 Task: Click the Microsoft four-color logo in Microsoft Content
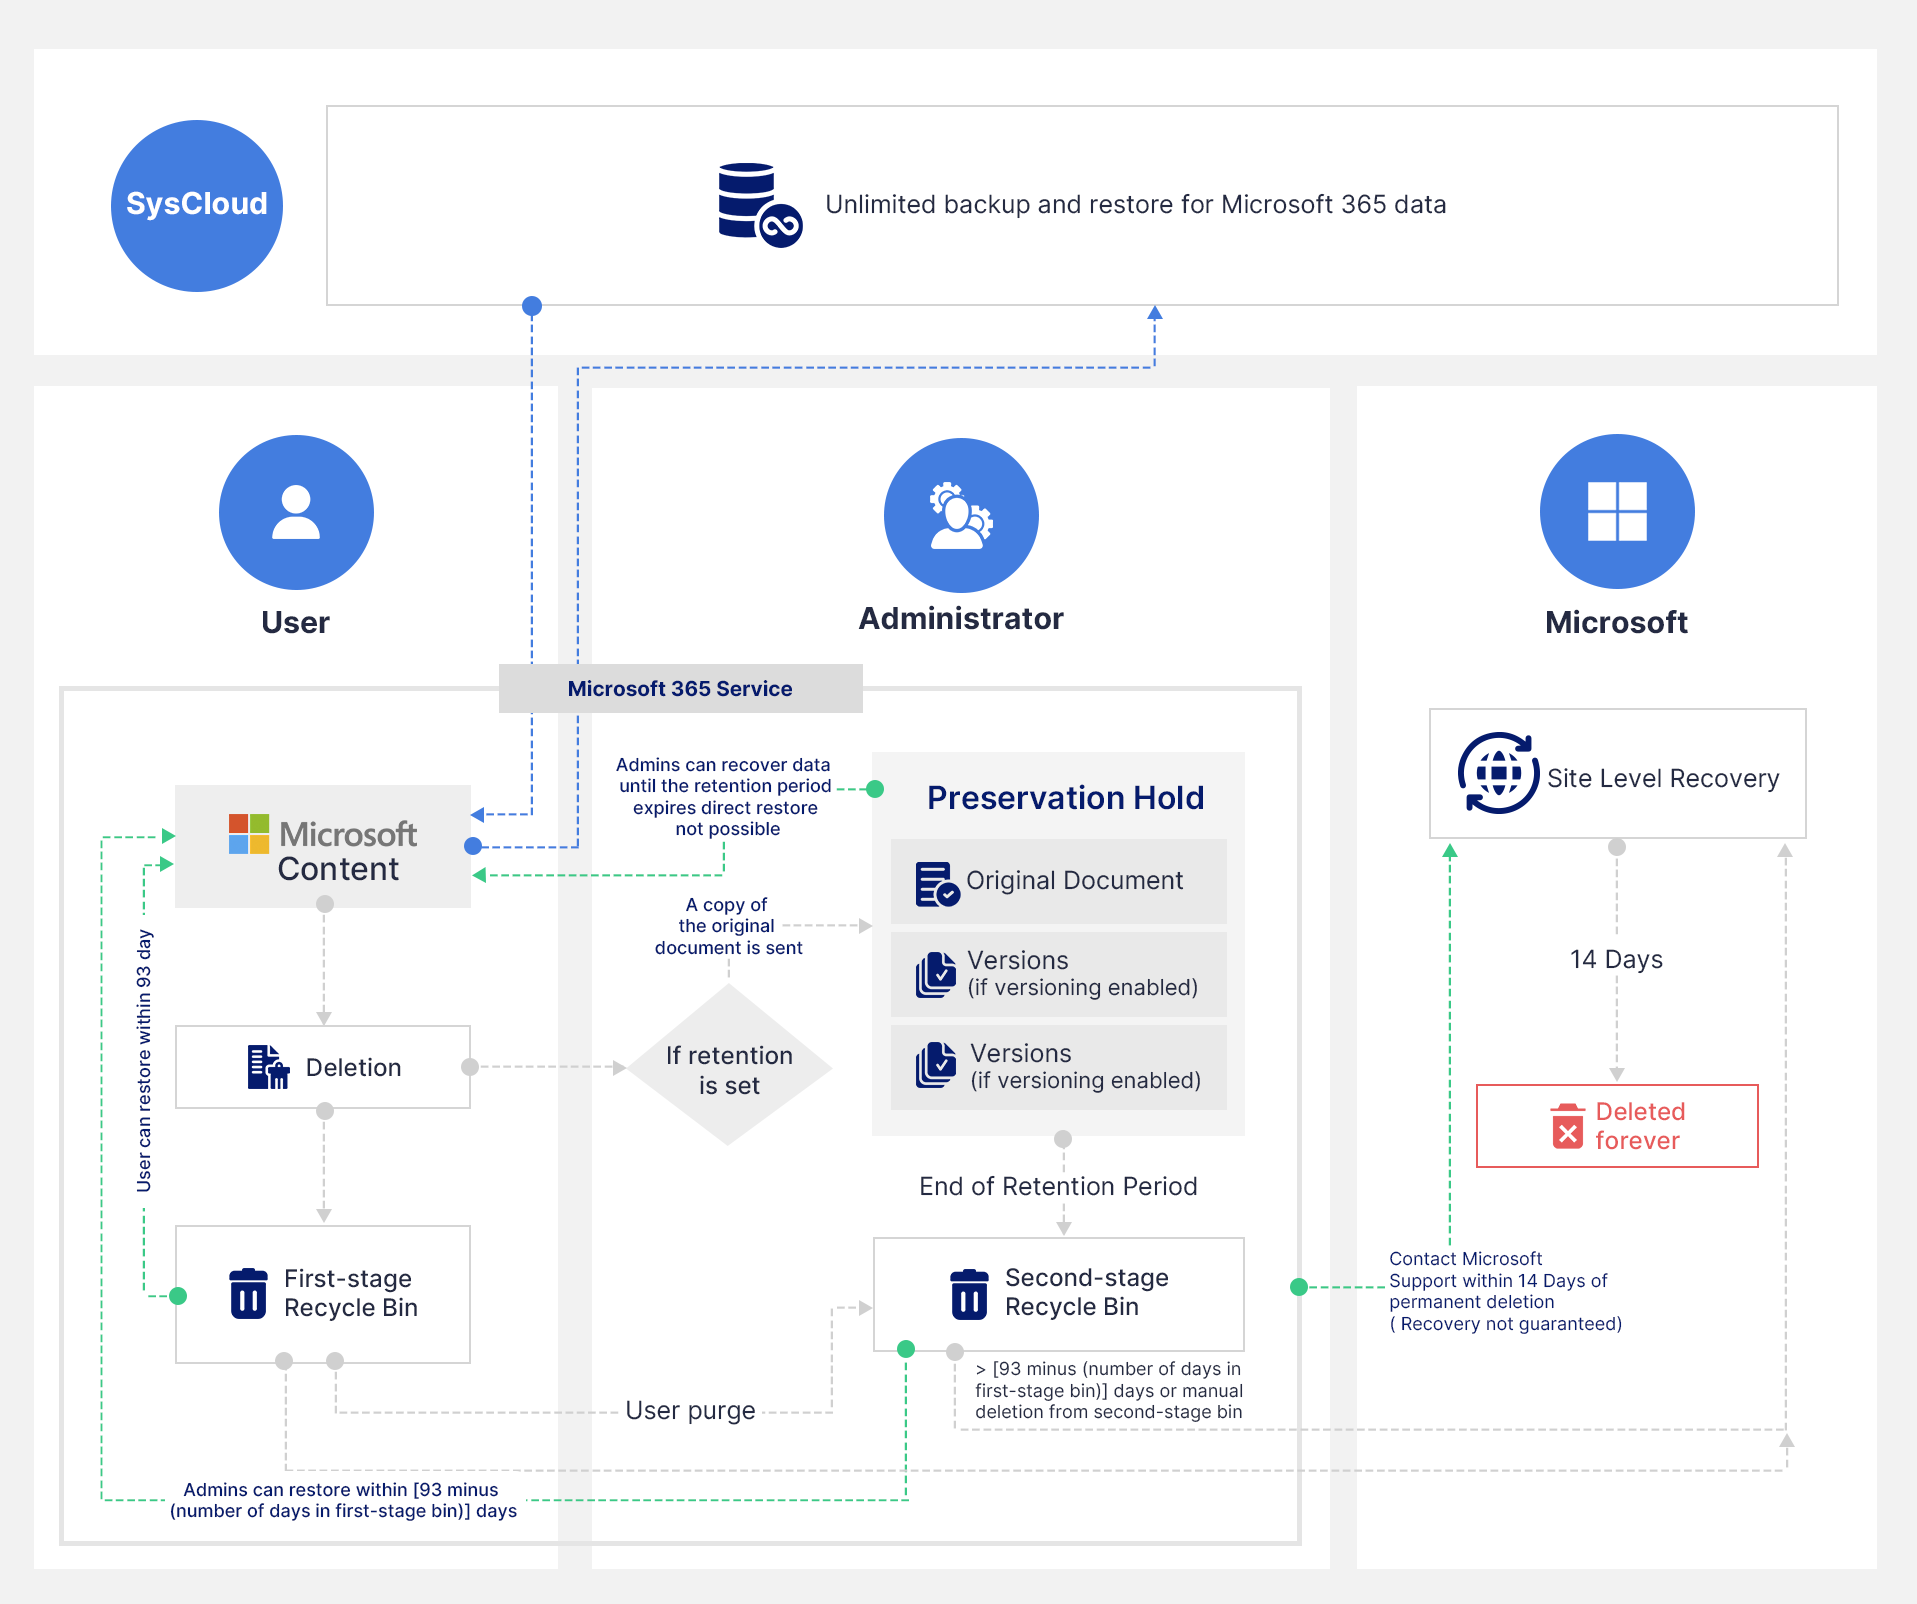tap(249, 834)
